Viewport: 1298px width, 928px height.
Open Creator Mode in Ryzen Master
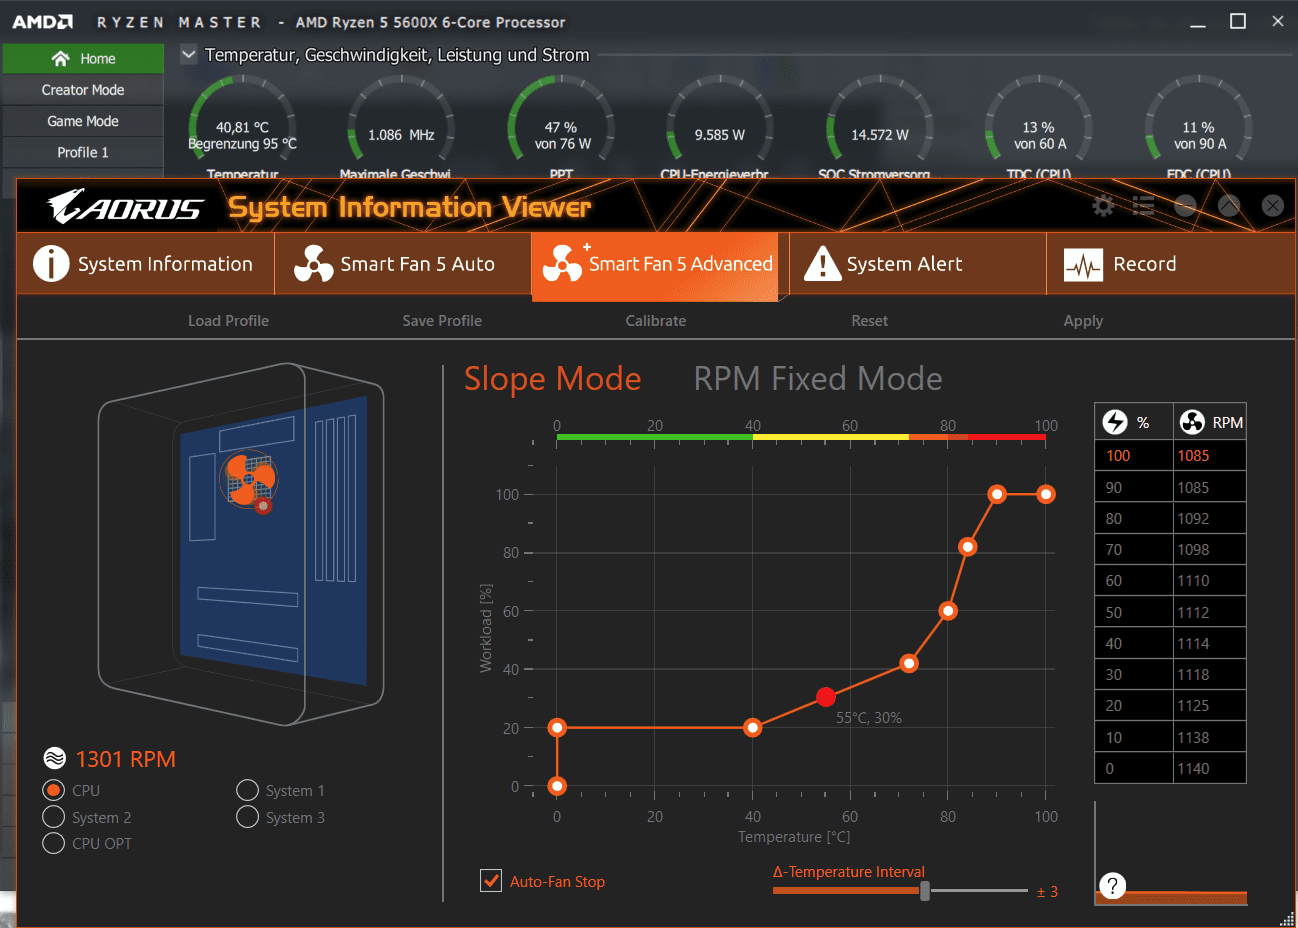tap(83, 90)
